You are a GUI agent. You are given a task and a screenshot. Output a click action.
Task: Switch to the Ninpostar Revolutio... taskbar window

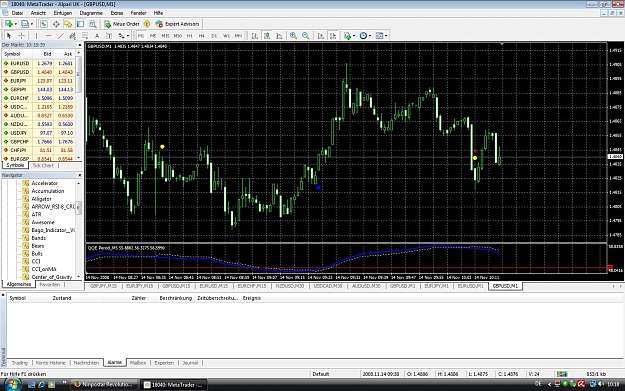104,385
